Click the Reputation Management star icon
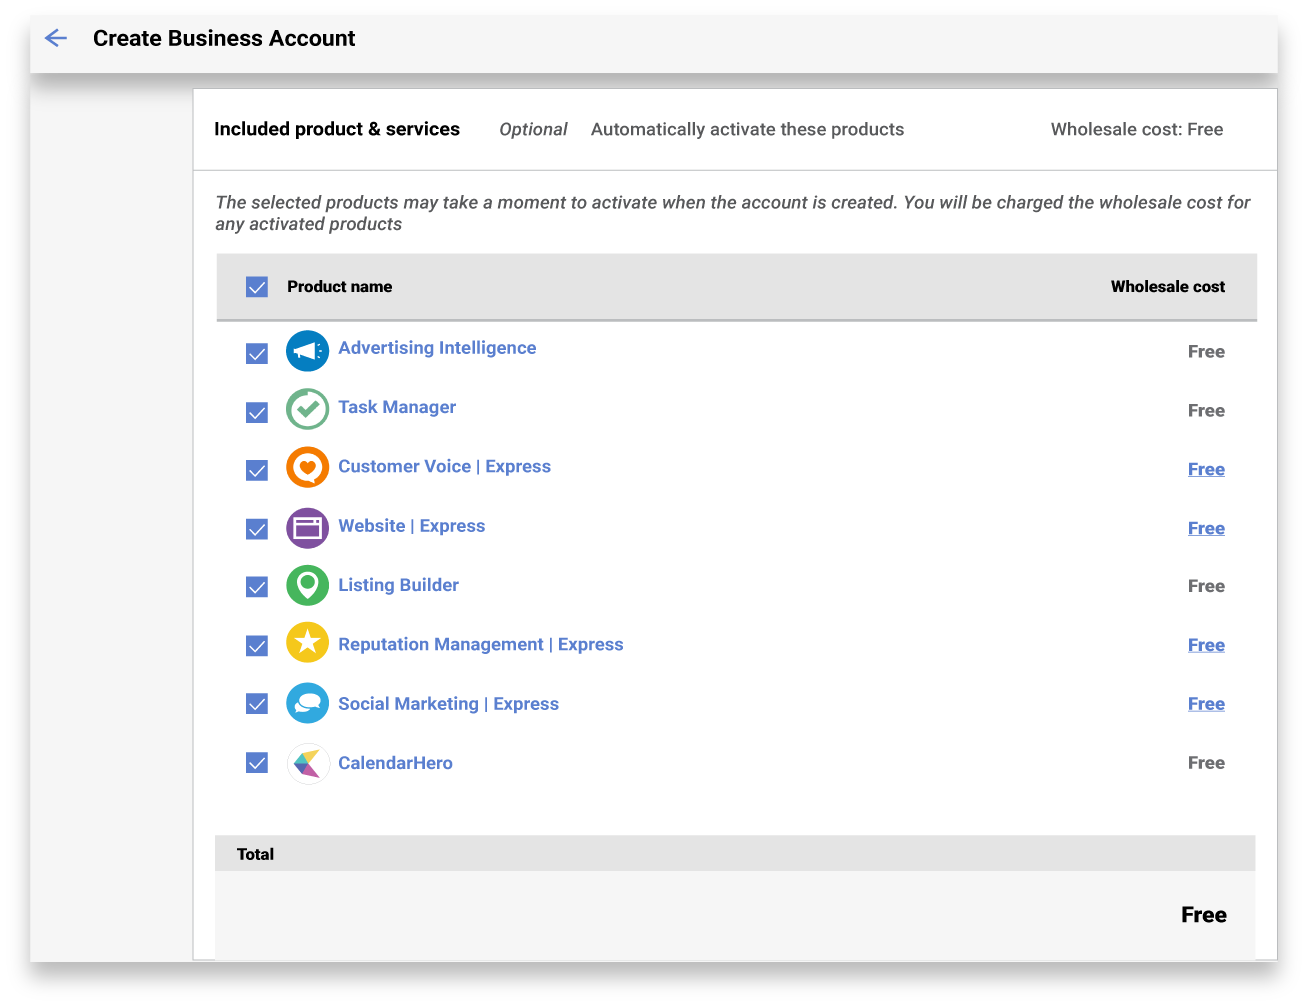Screen dimensions: 1308x1007 pos(307,643)
